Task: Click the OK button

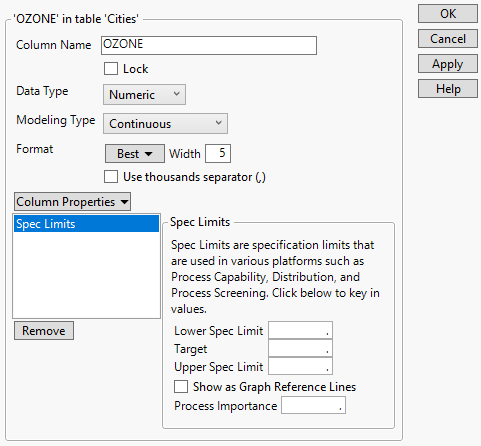Action: (x=448, y=14)
